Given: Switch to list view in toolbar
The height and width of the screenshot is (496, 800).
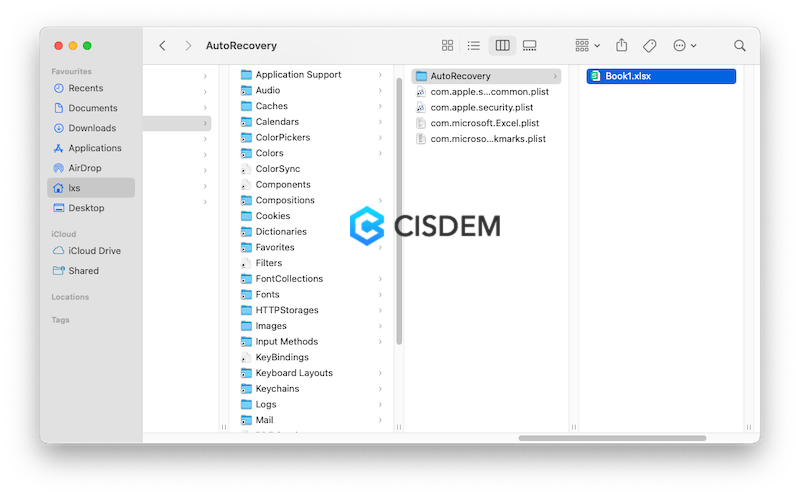Looking at the screenshot, I should click(474, 46).
